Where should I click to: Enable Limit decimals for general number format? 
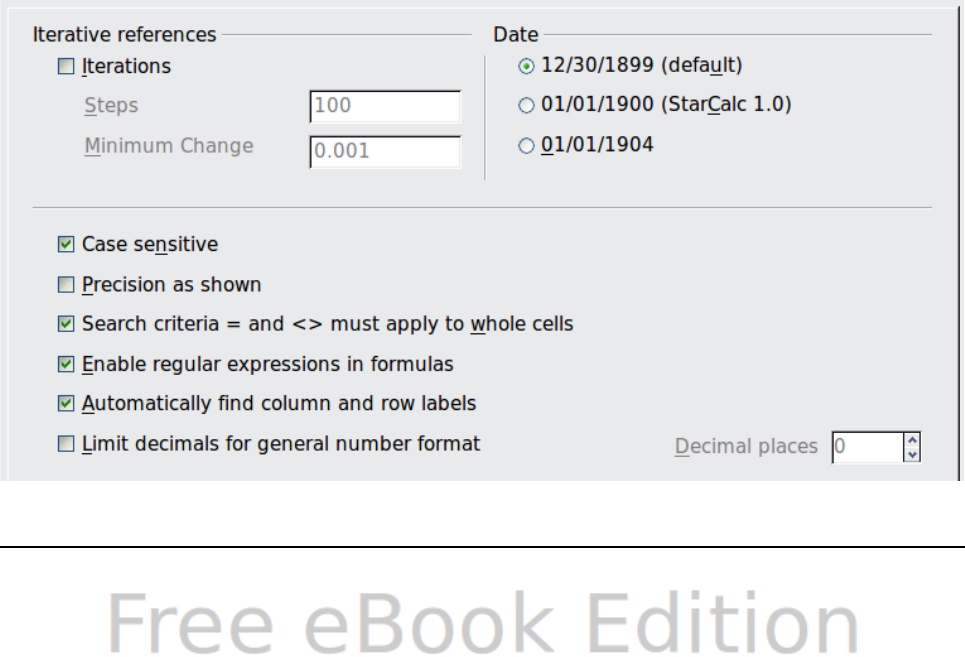pos(66,444)
